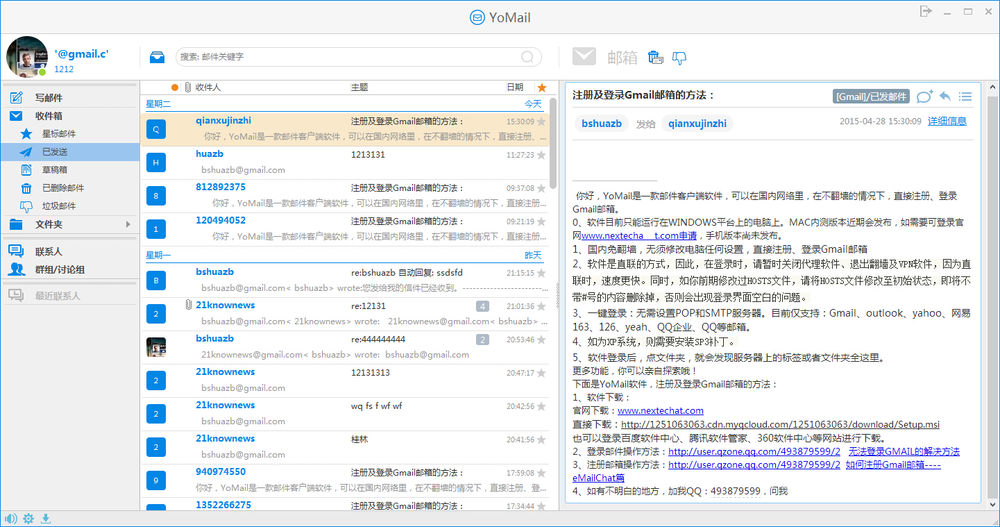
Task: Open the drafts folder icon
Action: [26, 170]
